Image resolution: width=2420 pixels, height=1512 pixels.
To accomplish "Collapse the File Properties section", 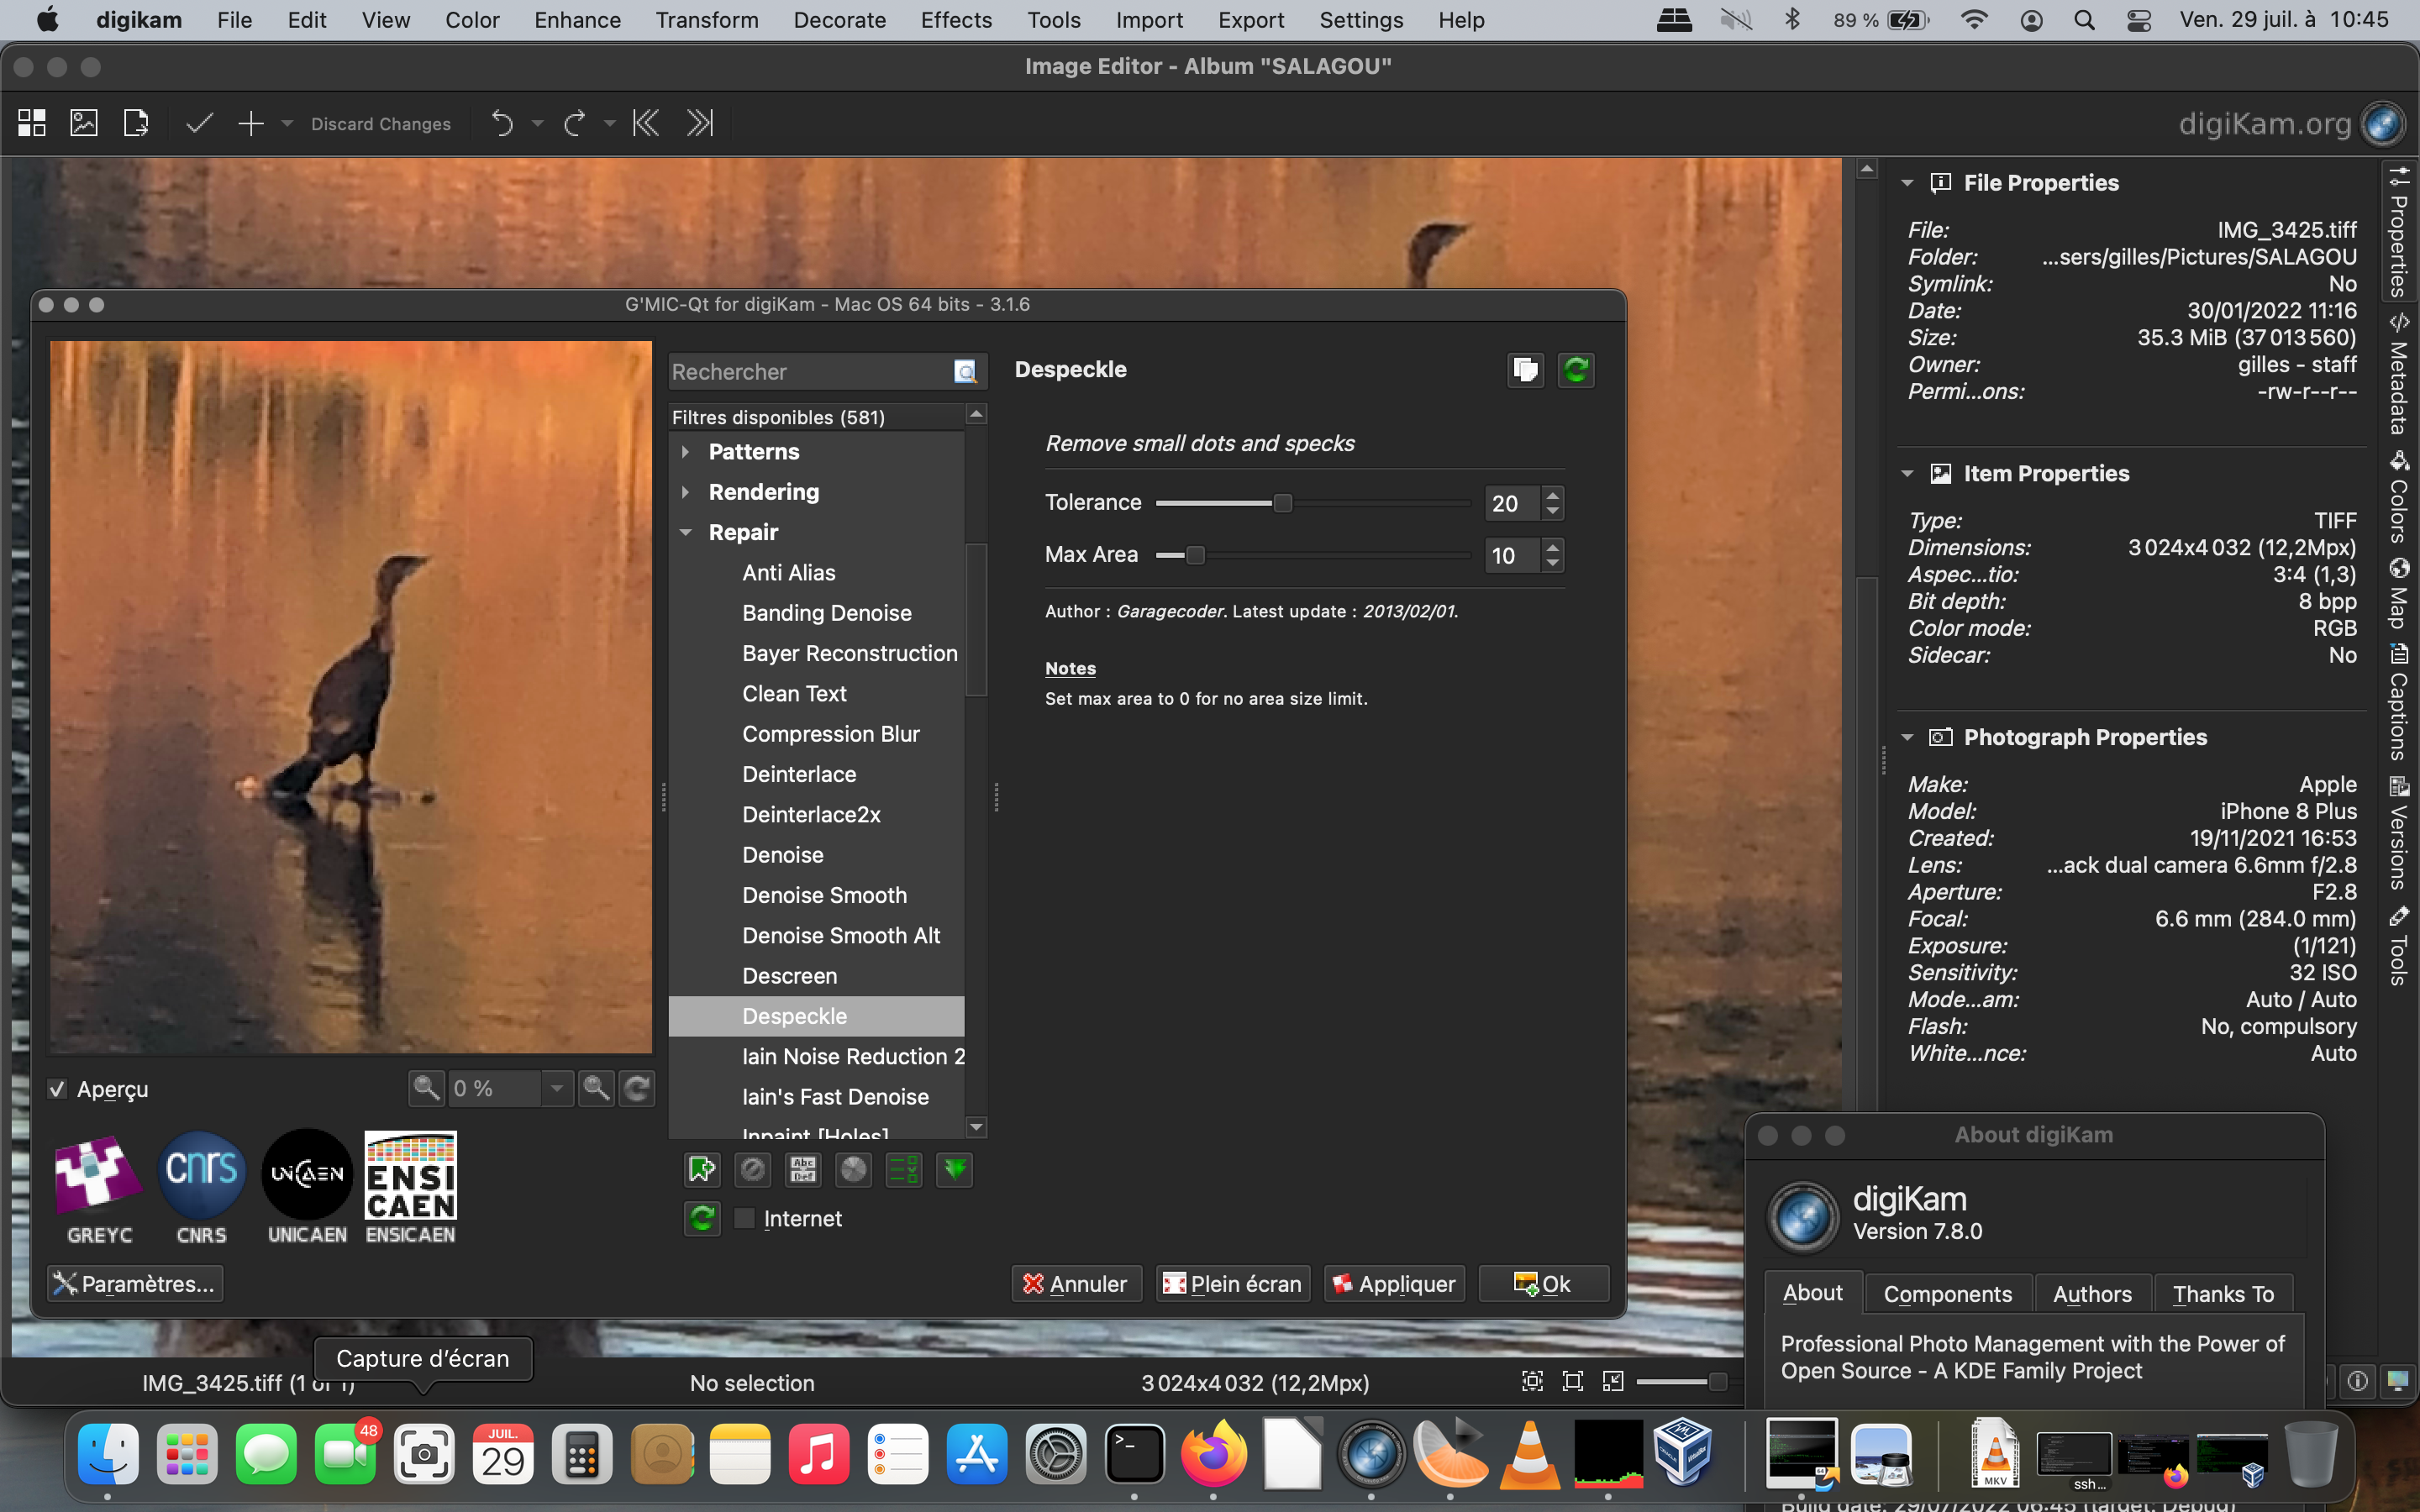I will tap(1907, 183).
